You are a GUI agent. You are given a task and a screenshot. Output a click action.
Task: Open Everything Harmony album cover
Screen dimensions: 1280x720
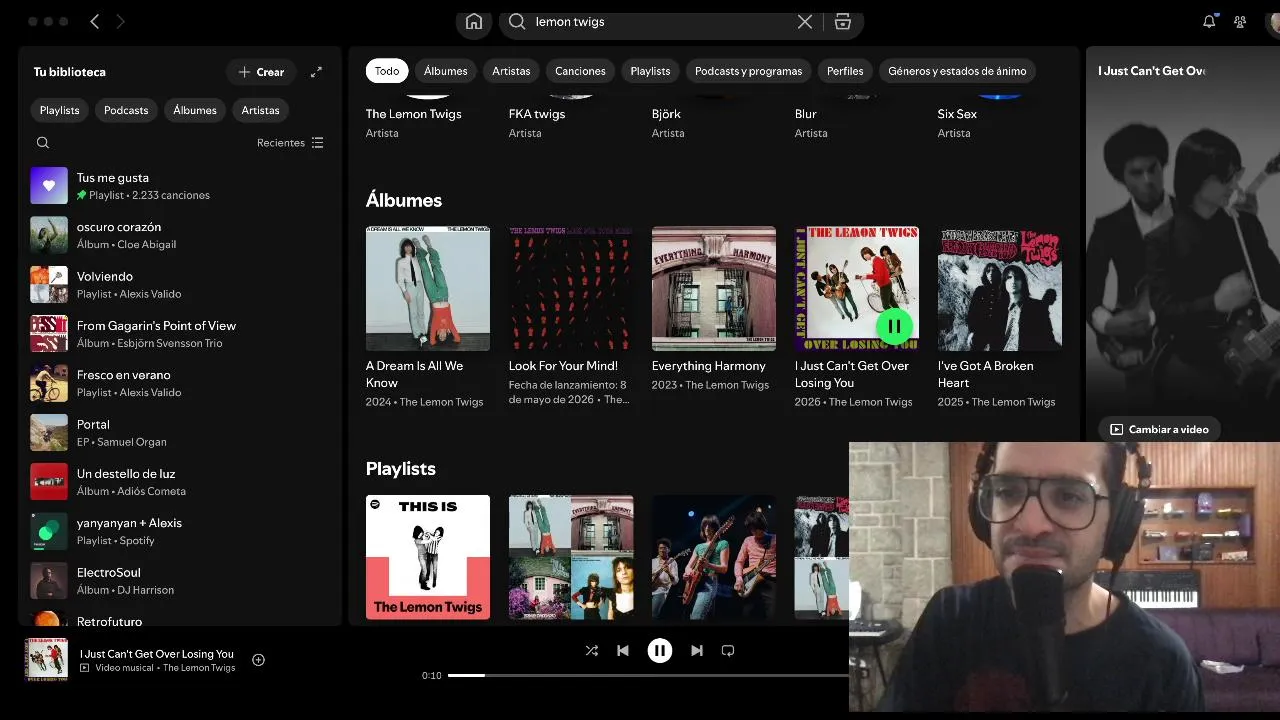pyautogui.click(x=714, y=288)
